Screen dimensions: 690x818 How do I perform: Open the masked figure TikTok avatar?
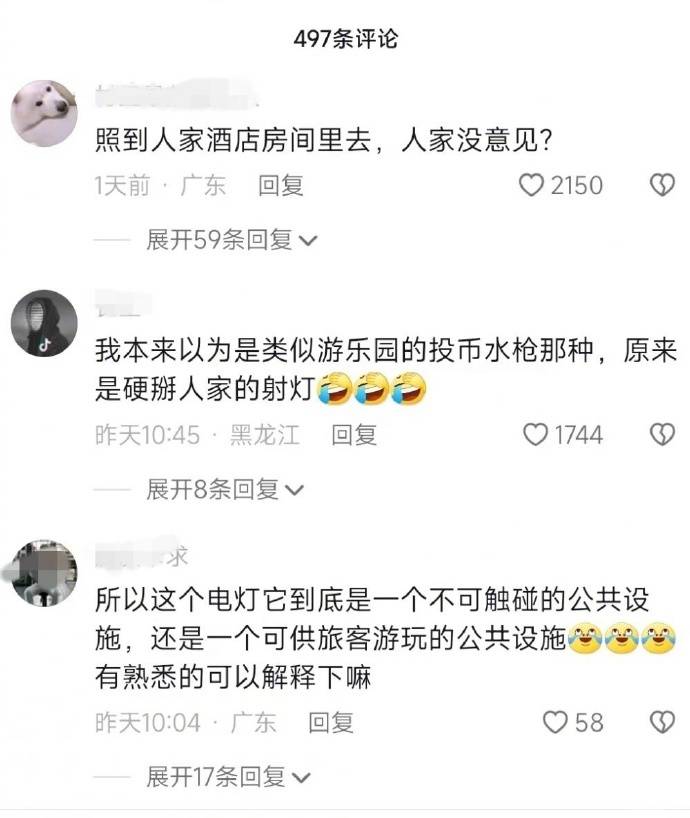tap(44, 323)
